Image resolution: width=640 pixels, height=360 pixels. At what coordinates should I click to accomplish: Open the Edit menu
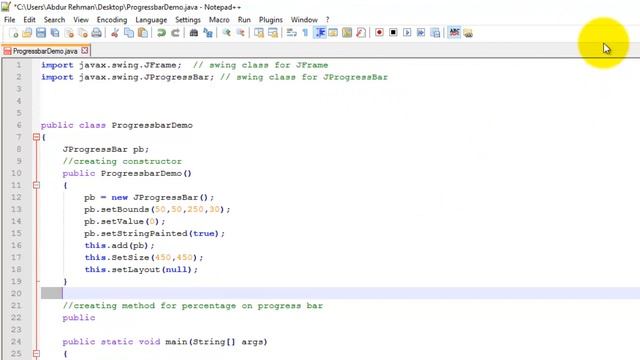click(x=29, y=20)
